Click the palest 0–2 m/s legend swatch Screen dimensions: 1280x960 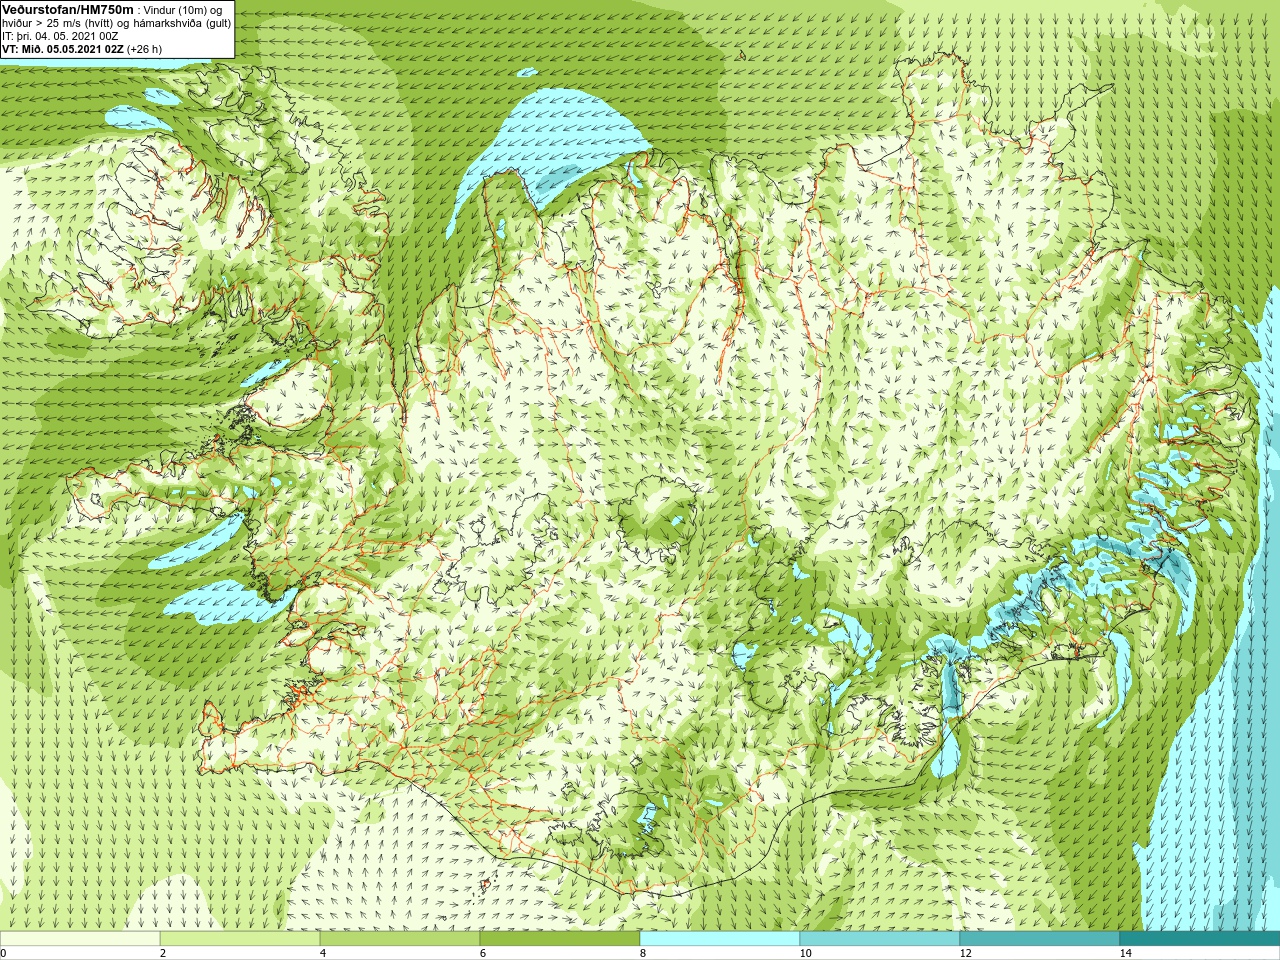(x=80, y=939)
